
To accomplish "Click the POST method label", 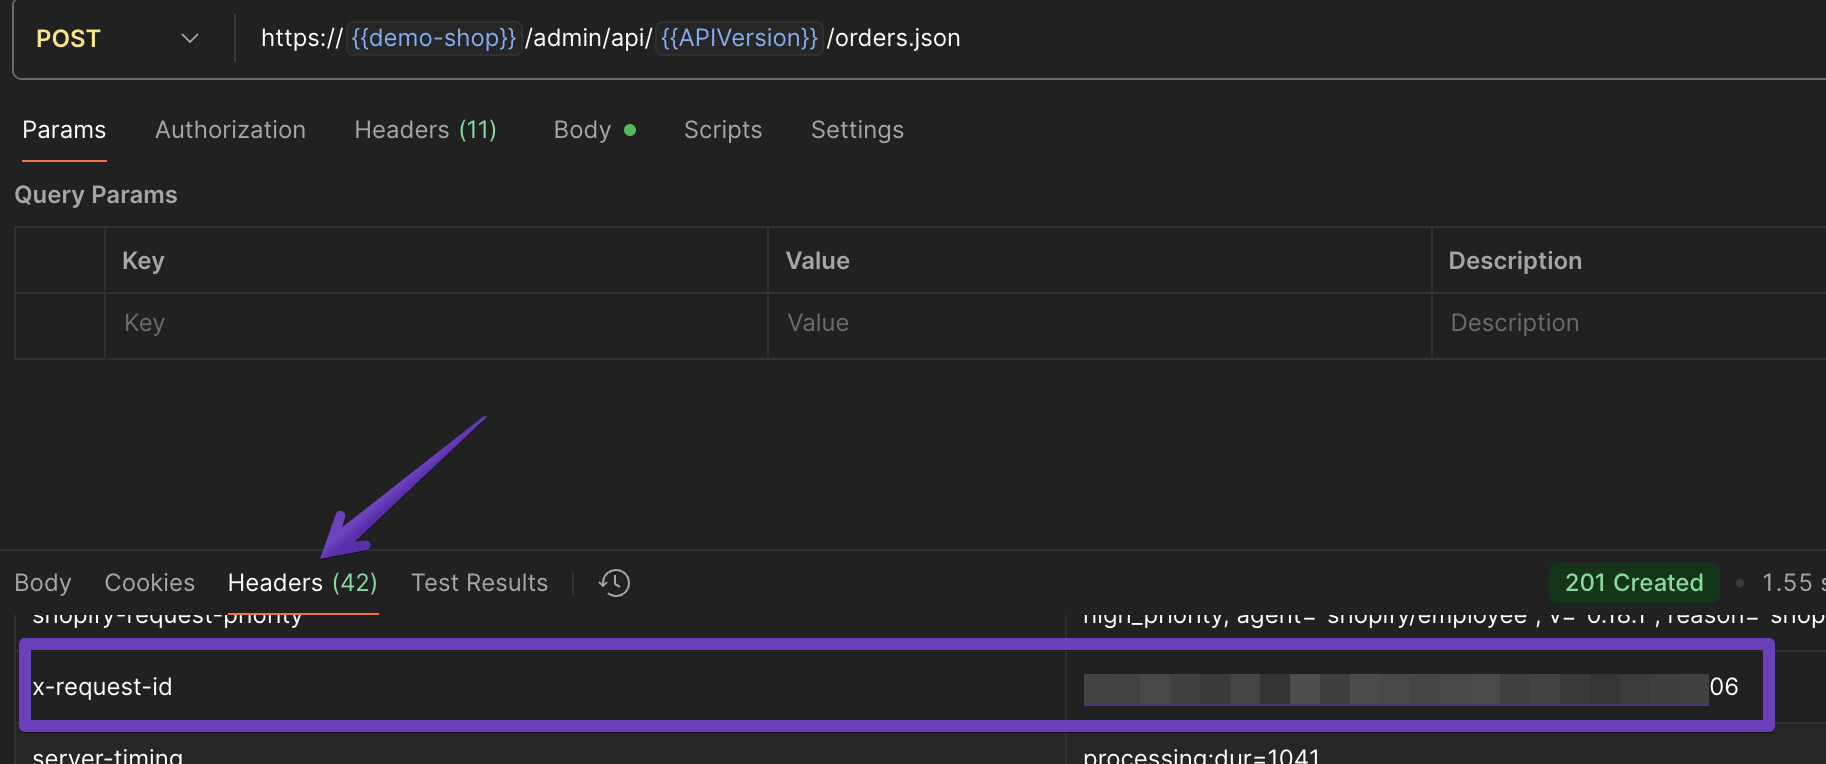I will tap(68, 39).
